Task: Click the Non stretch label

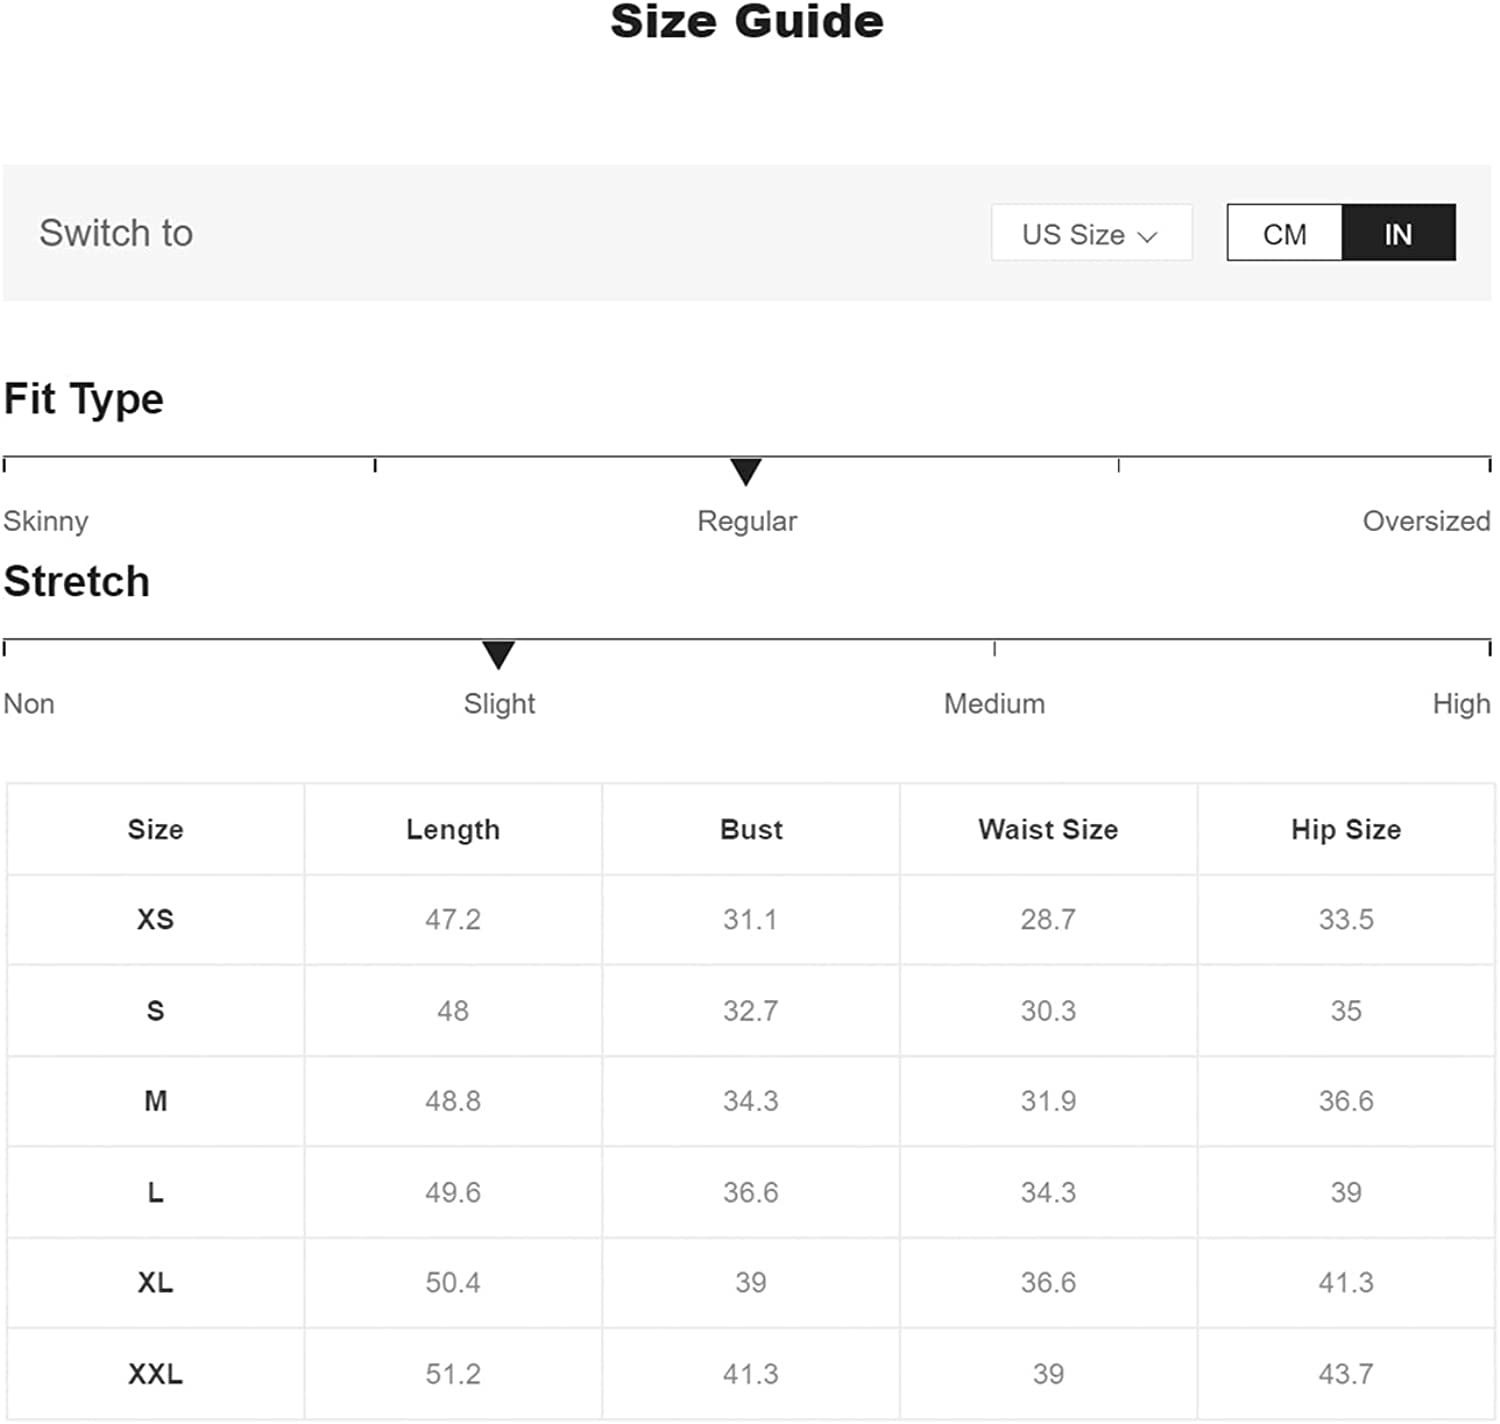Action: click(x=29, y=704)
